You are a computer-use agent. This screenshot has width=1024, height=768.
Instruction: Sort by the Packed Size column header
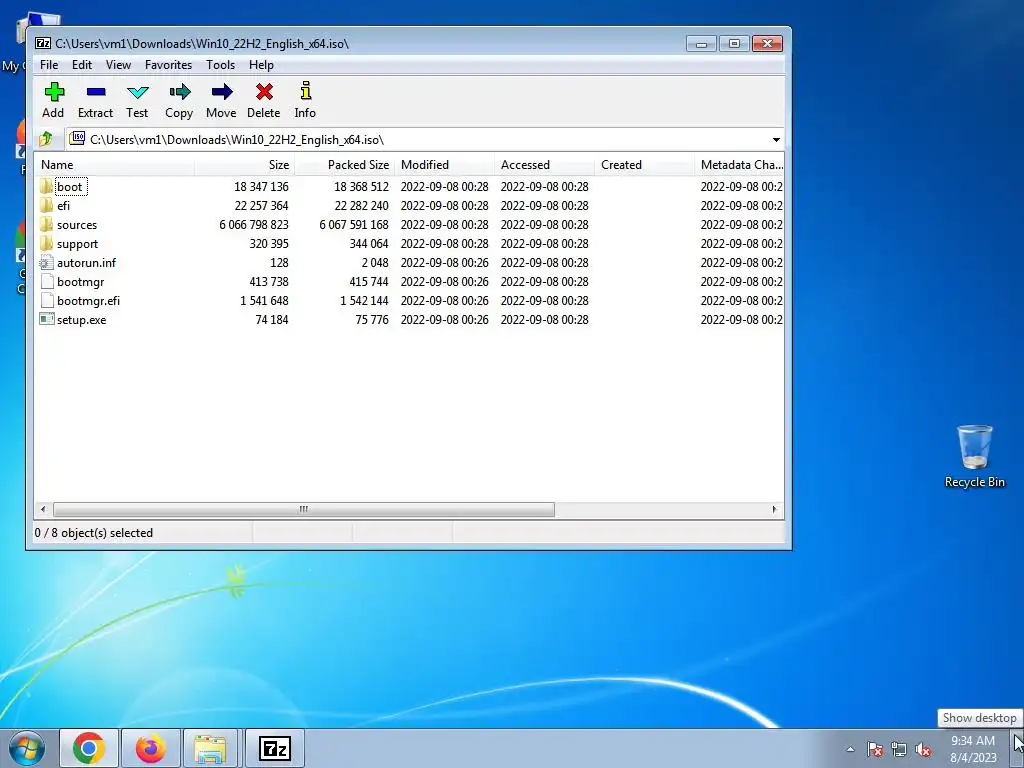click(344, 165)
